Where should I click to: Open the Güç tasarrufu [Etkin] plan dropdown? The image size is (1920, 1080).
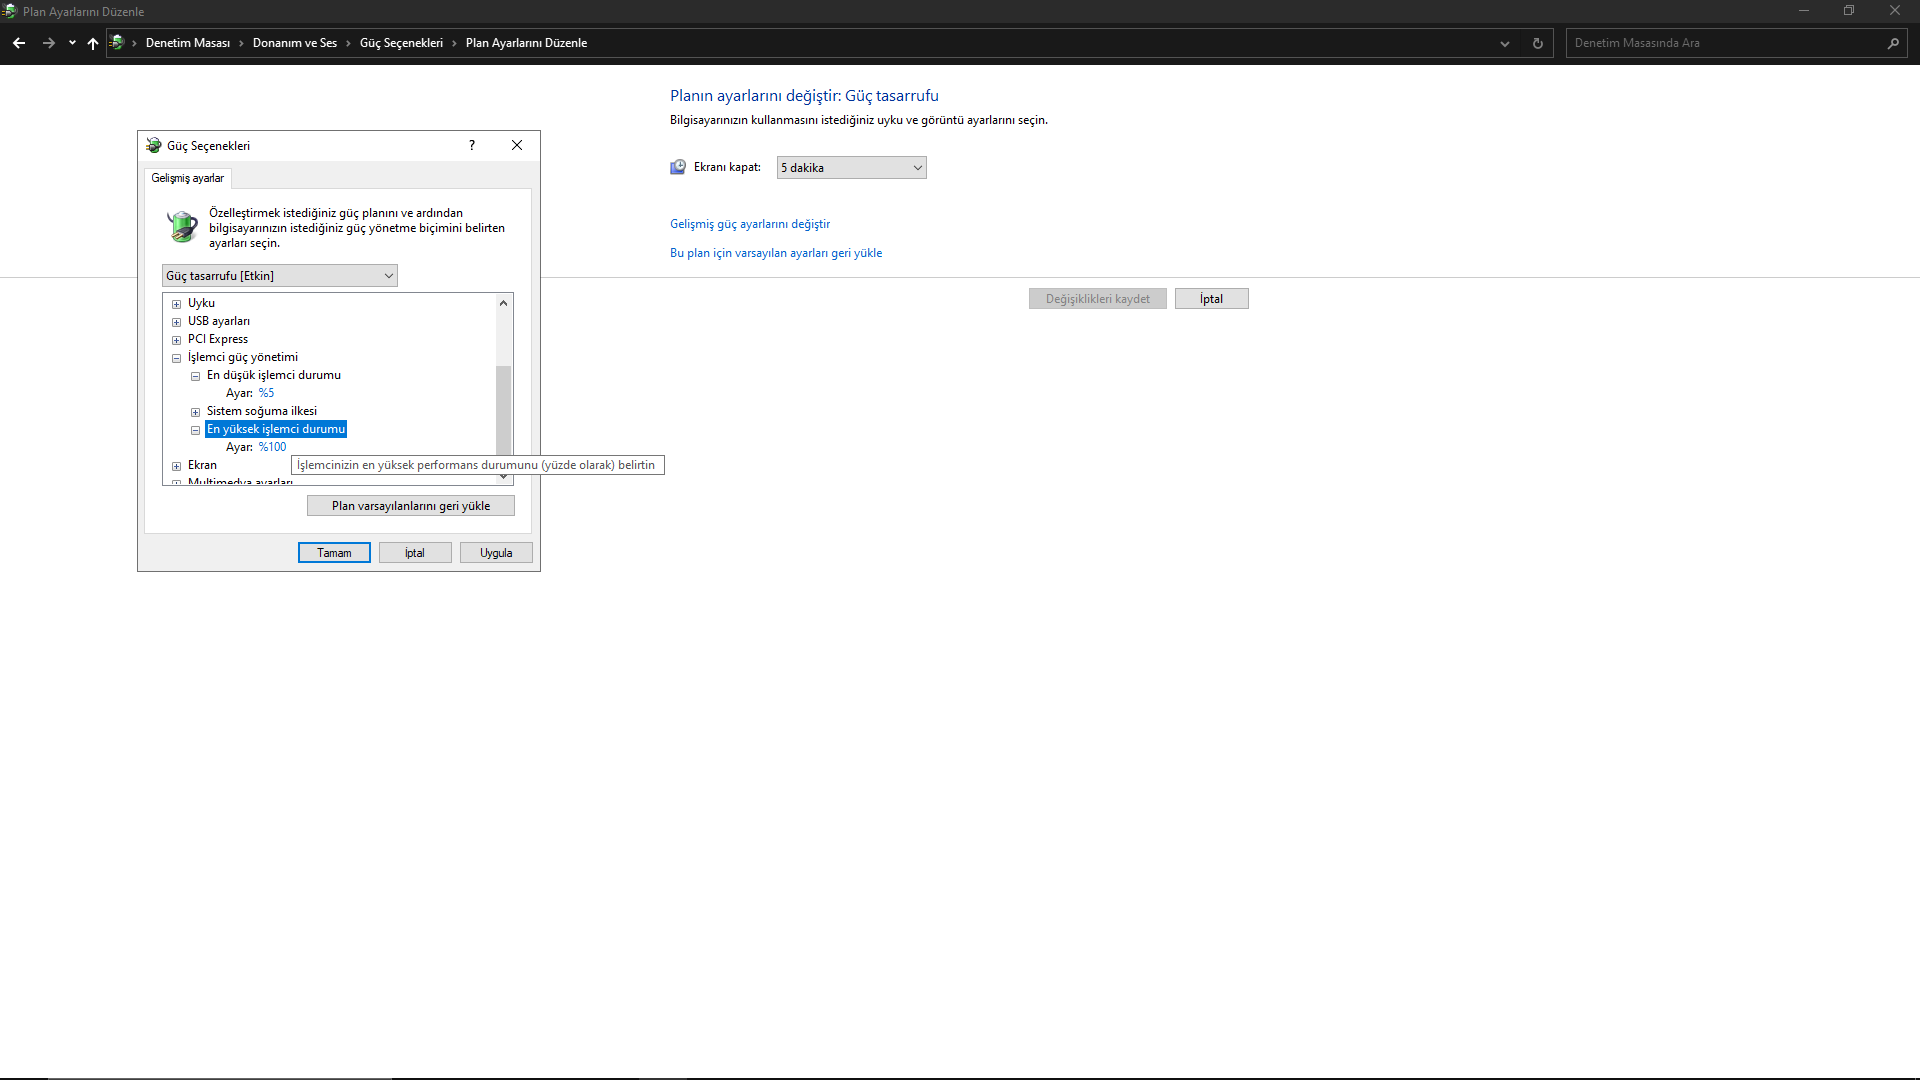(x=279, y=276)
